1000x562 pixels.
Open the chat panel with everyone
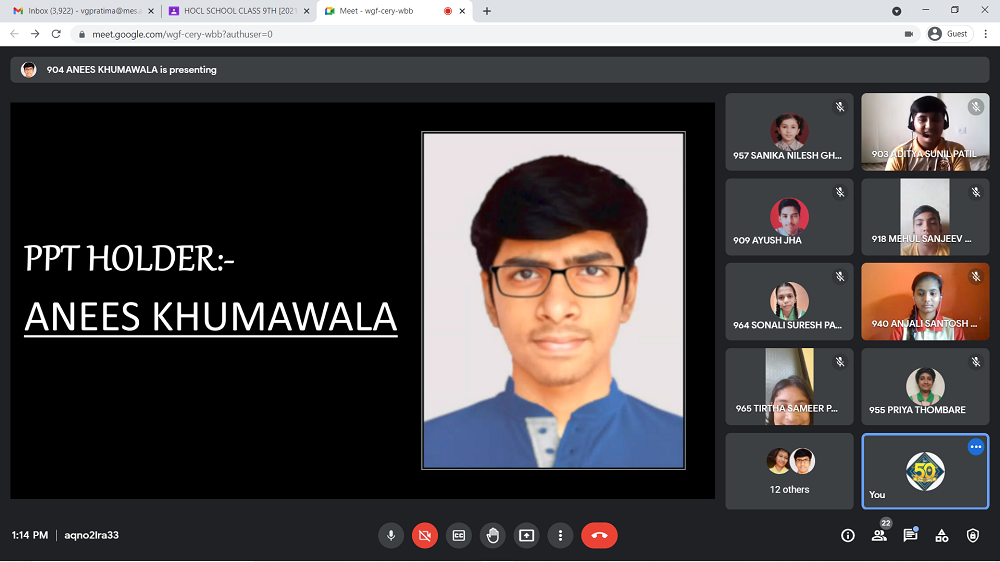pyautogui.click(x=910, y=536)
